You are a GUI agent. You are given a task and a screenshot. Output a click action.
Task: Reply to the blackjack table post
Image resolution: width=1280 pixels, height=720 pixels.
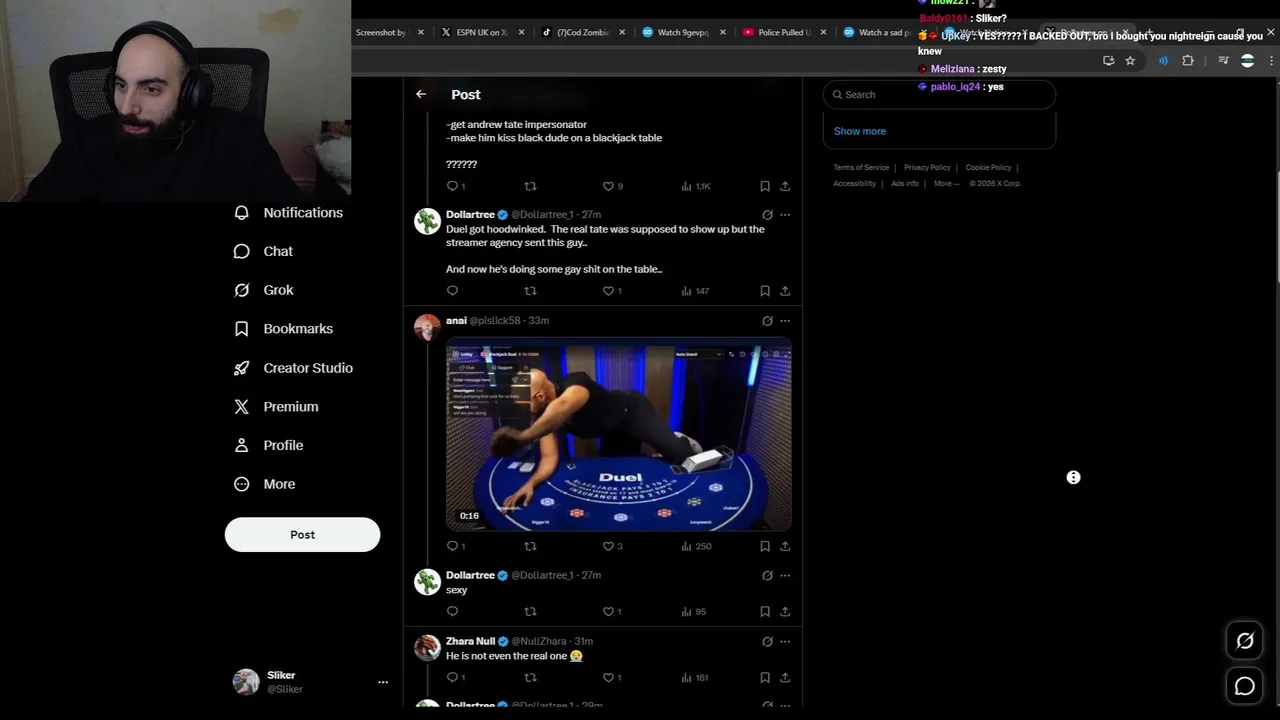click(452, 186)
